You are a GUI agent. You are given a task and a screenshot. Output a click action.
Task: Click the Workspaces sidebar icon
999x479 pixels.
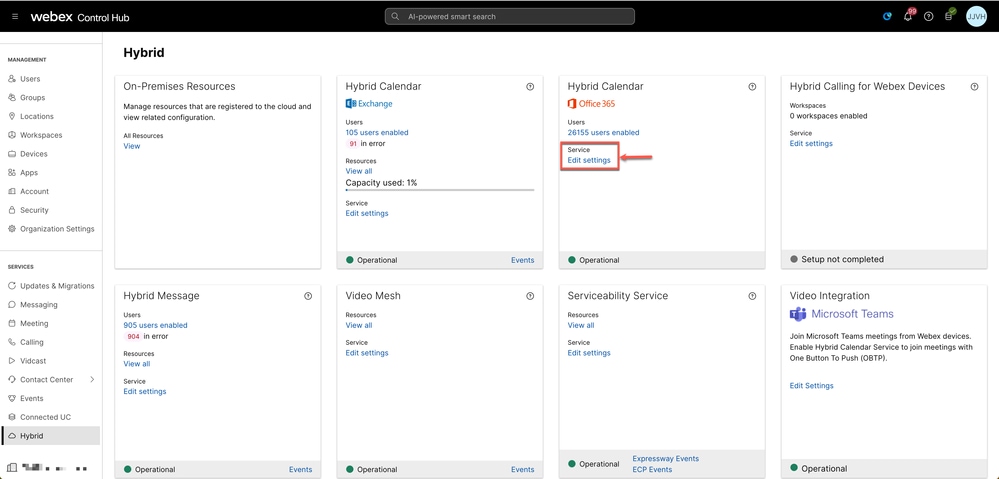[x=12, y=135]
